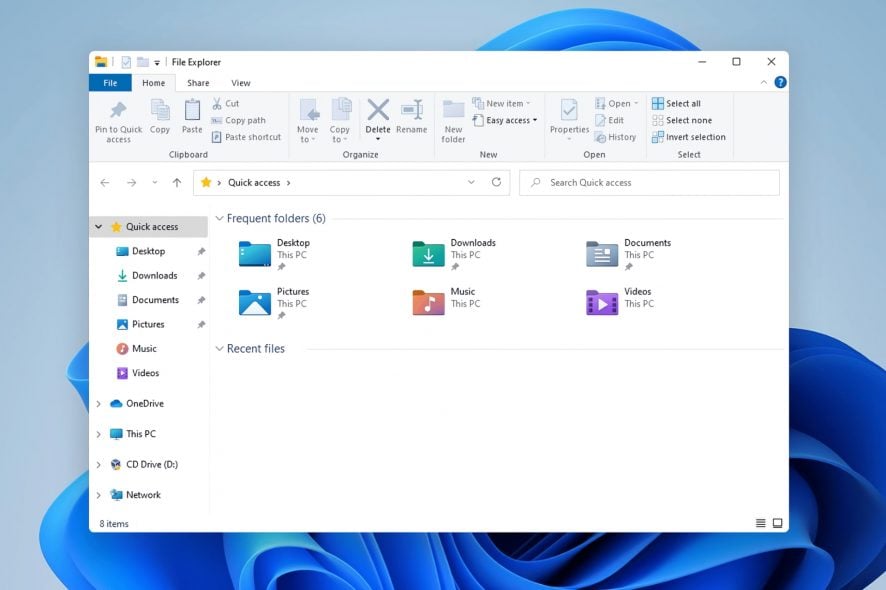Image resolution: width=886 pixels, height=590 pixels.
Task: Collapse the Frequent folders section
Action: [x=219, y=218]
